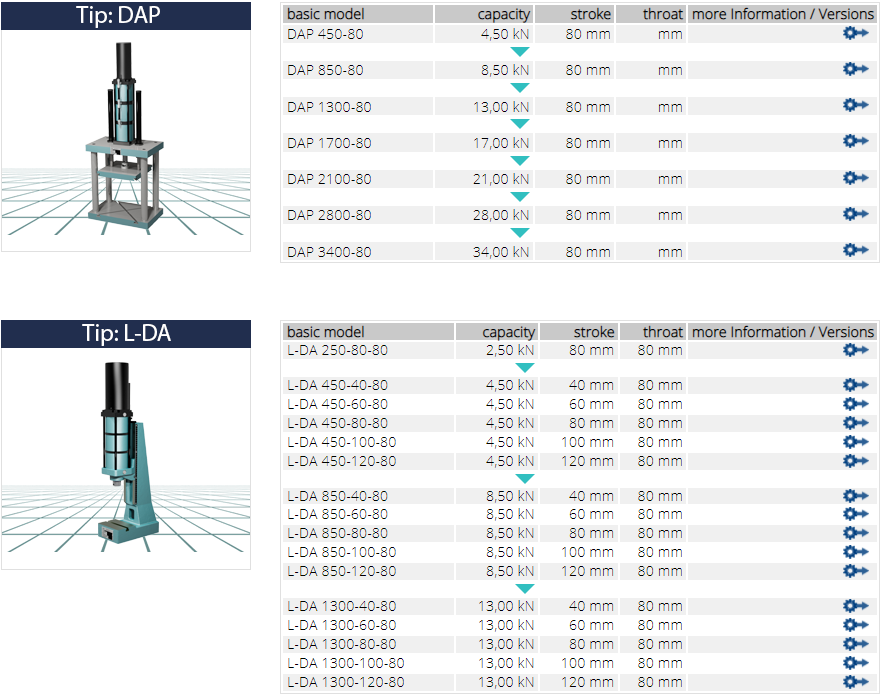Click gear icon for L-DA 1300-120-80
The image size is (881, 695).
tap(855, 682)
